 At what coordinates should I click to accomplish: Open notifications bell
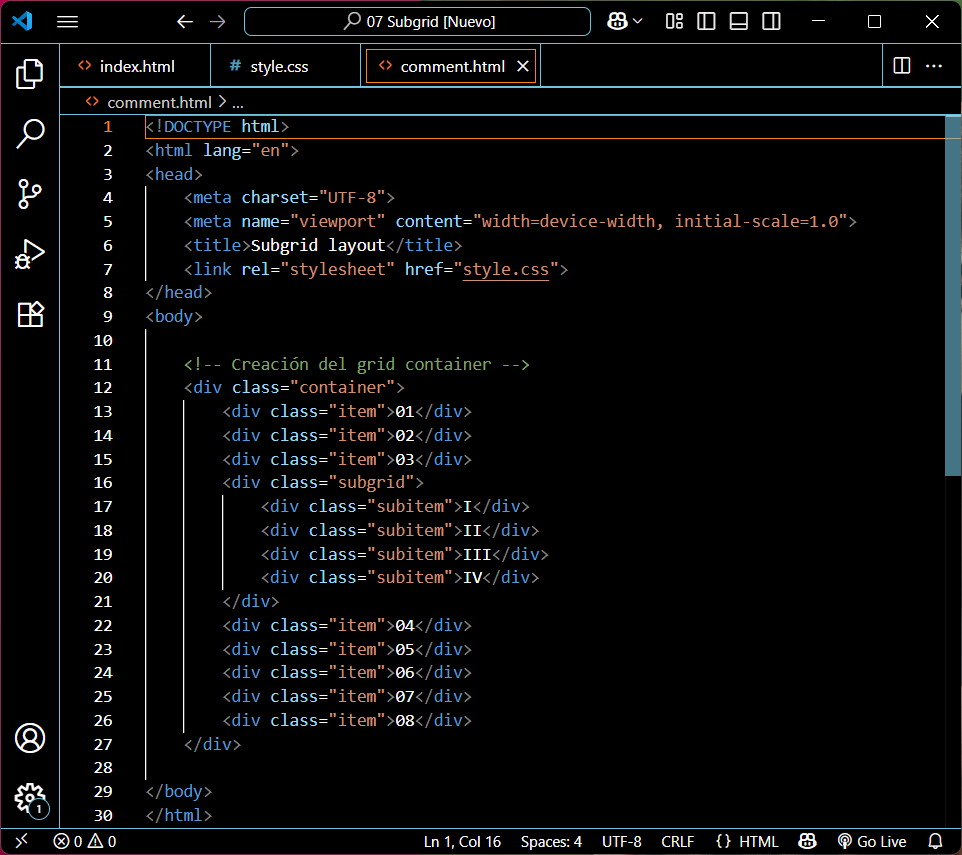coord(935,841)
